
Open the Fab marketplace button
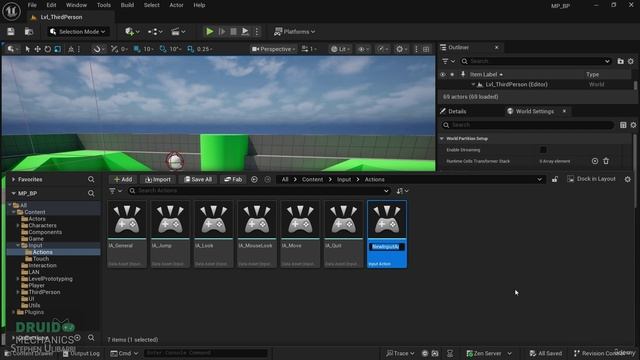coord(233,179)
